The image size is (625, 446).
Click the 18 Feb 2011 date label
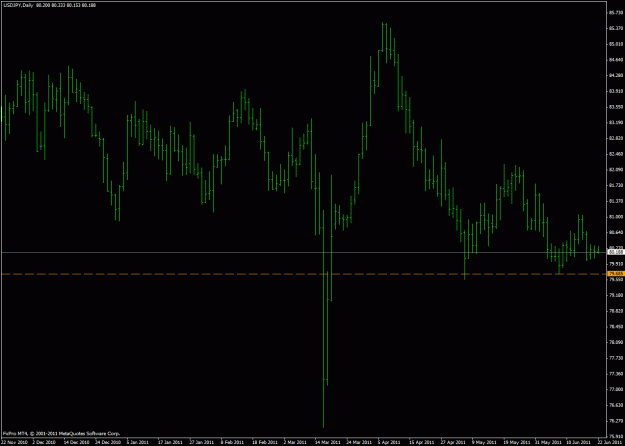coord(264,442)
